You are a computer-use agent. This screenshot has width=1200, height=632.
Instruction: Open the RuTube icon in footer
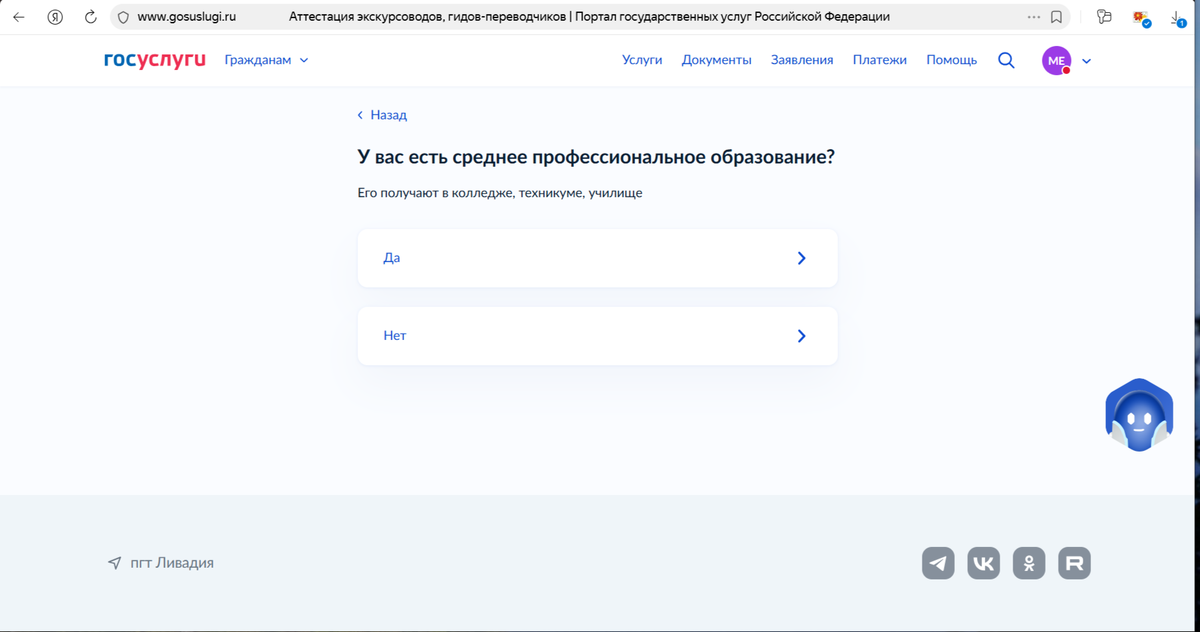1074,563
